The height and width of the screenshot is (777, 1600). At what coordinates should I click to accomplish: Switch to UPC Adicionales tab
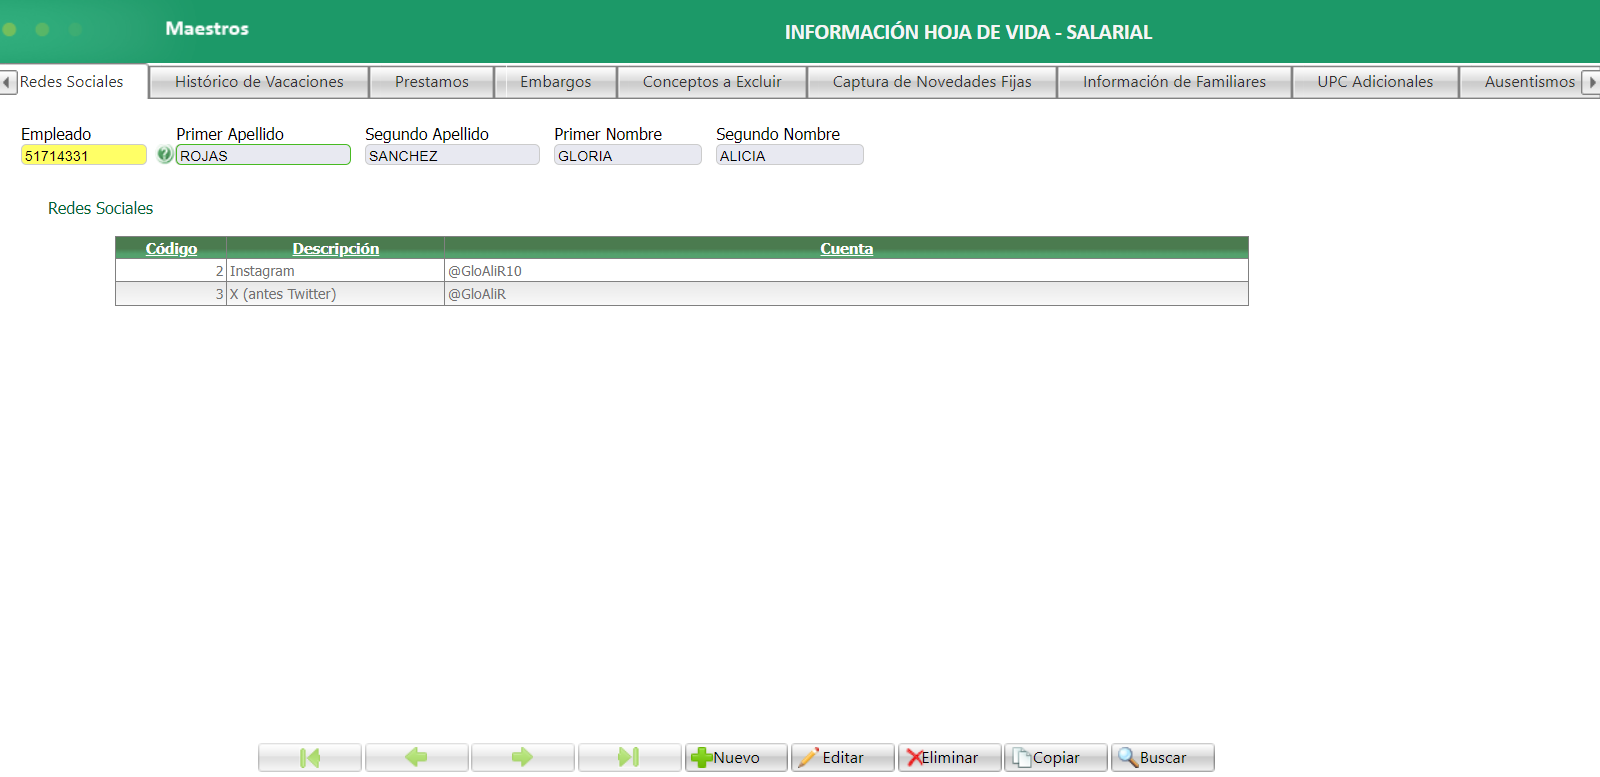[1375, 82]
